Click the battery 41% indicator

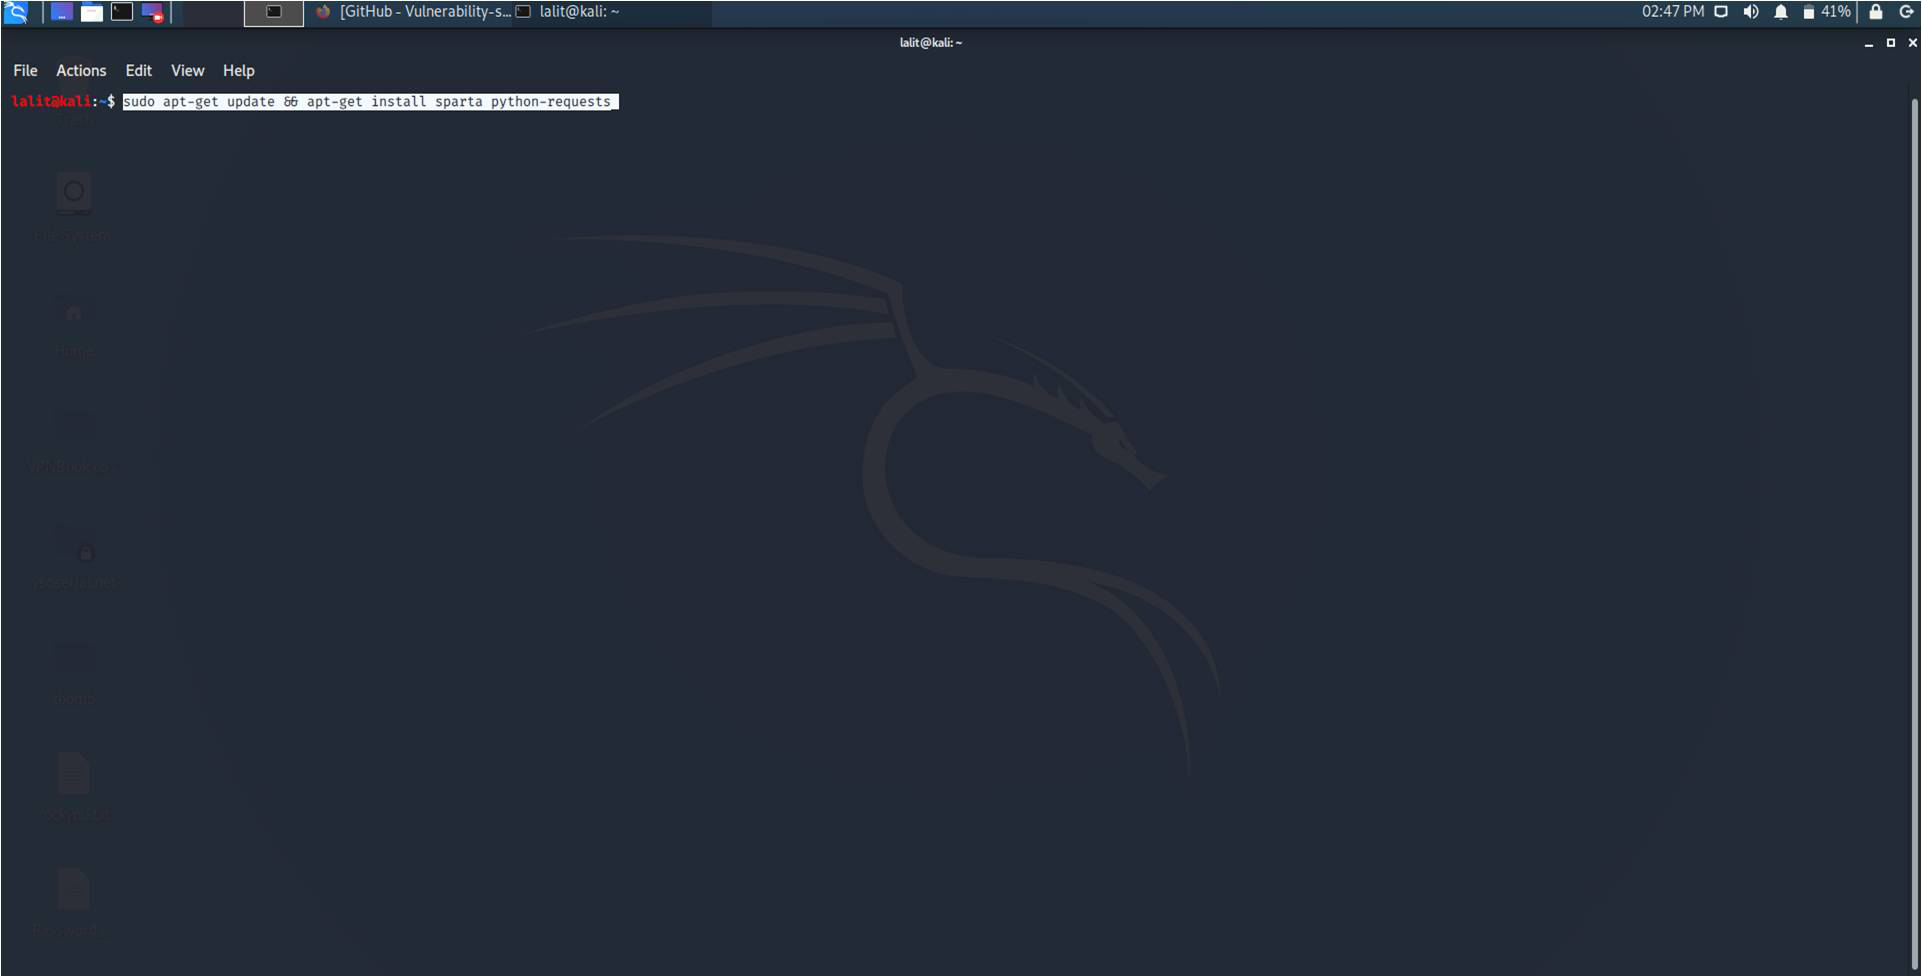[1827, 12]
